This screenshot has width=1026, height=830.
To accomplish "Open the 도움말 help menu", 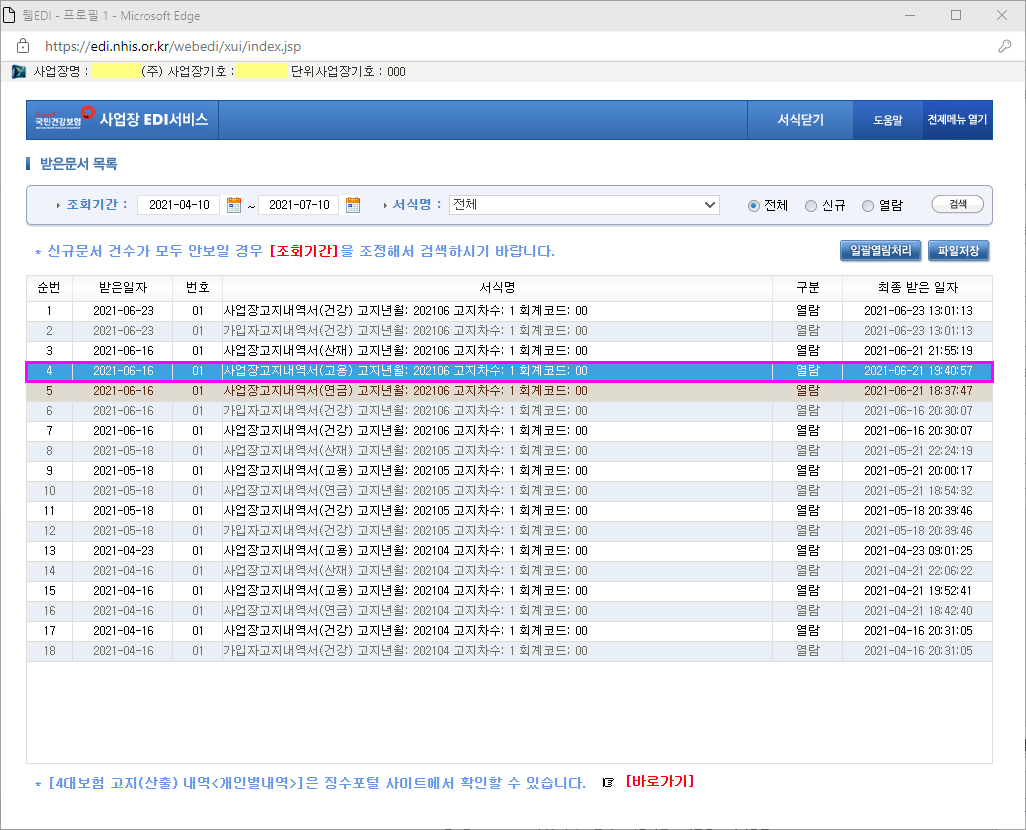I will (x=887, y=120).
